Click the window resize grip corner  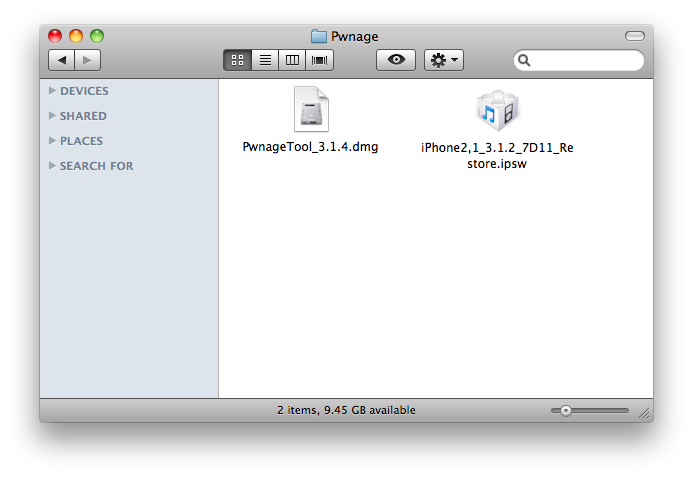click(644, 413)
